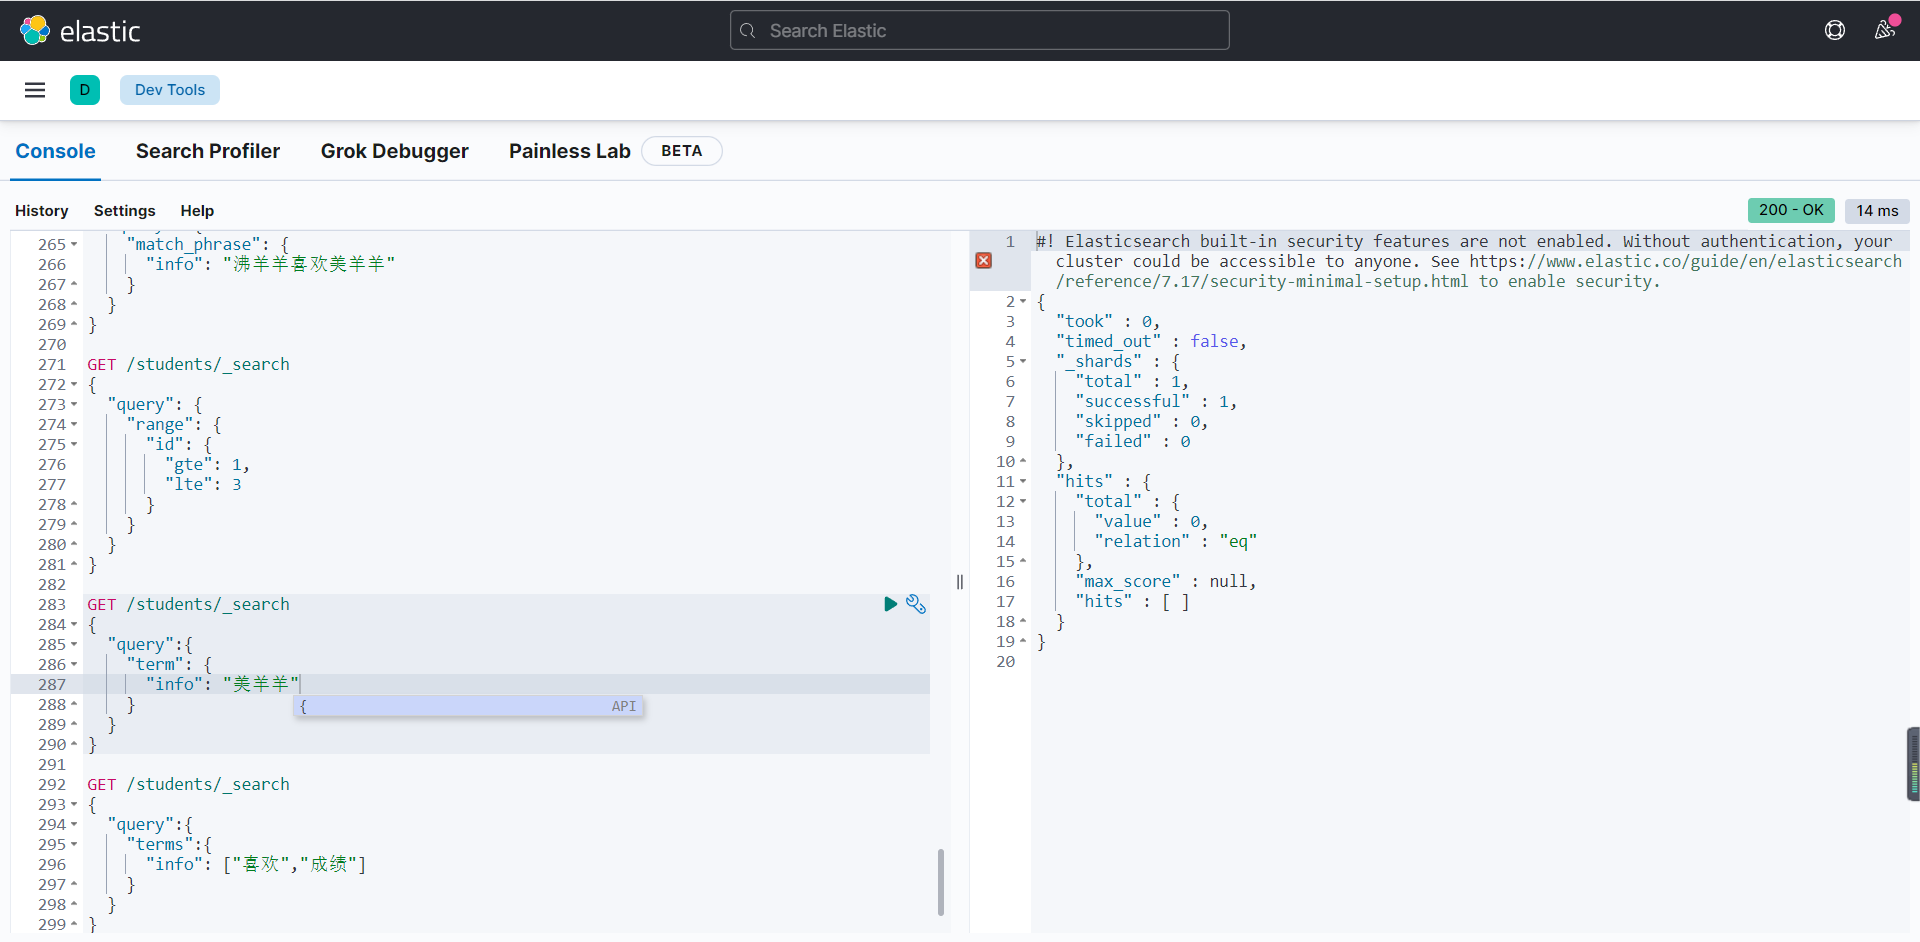This screenshot has height=942, width=1920.
Task: Open the wrench request options menu
Action: pos(916,604)
